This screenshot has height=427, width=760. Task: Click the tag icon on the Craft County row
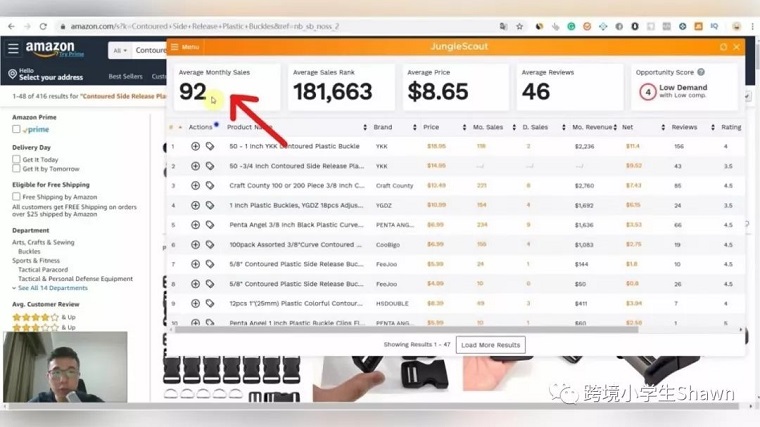click(210, 185)
